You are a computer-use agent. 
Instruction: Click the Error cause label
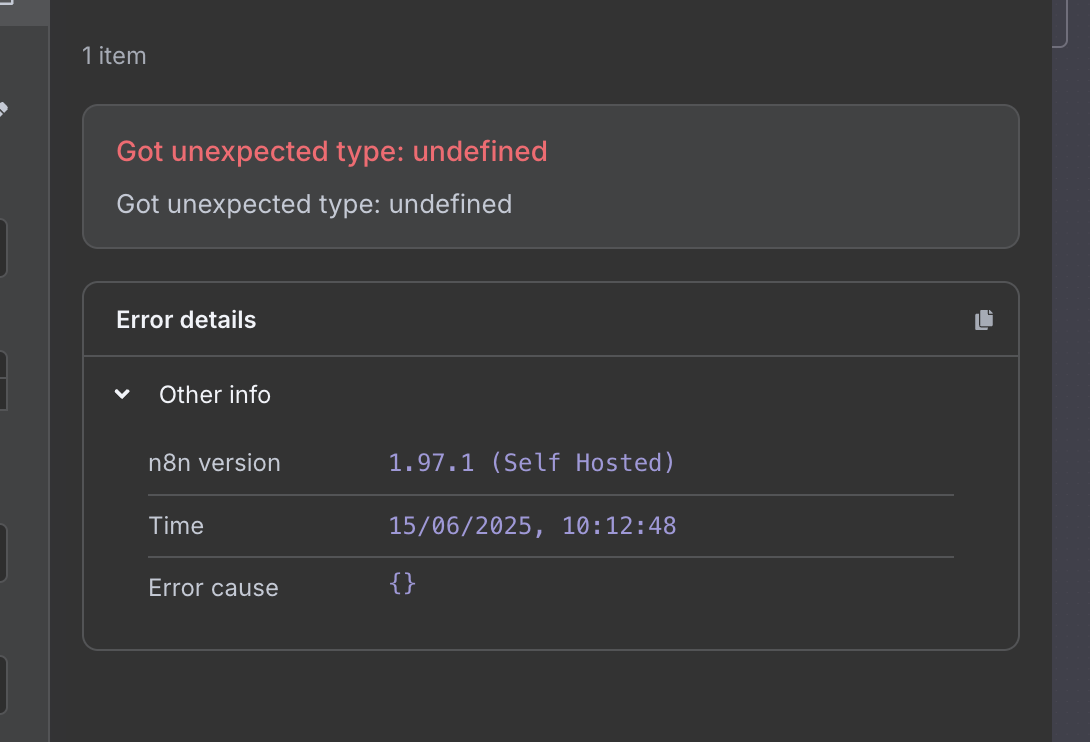(x=213, y=588)
